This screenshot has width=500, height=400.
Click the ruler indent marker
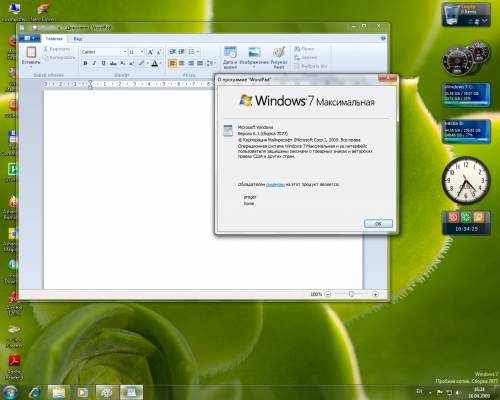[x=90, y=84]
